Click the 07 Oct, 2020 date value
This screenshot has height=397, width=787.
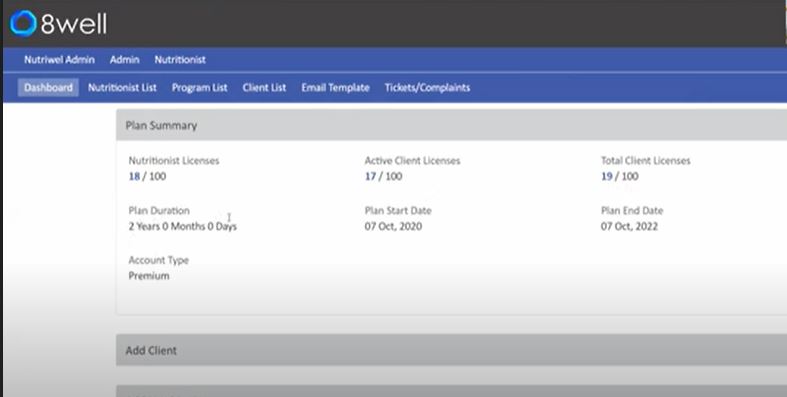[394, 226]
